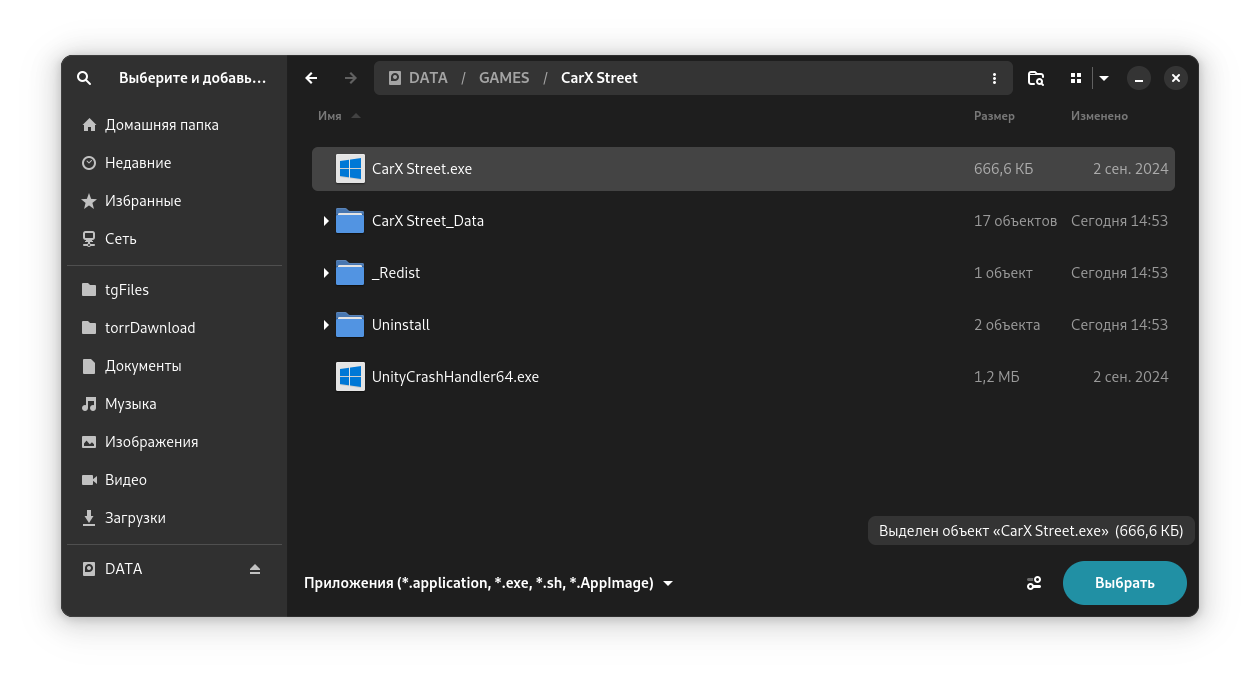Screen dimensions: 1260x684
Task: Click the folder search icon
Action: pyautogui.click(x=1036, y=78)
